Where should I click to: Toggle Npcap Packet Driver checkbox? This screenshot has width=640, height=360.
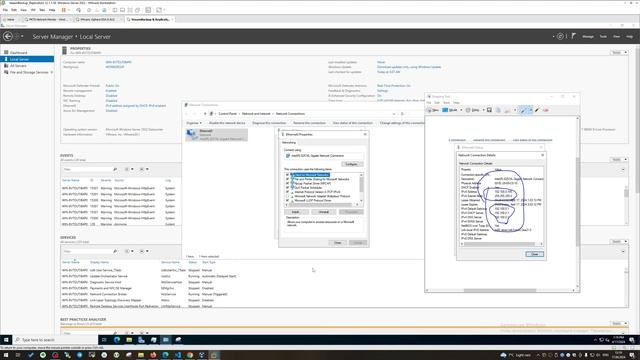[287, 183]
